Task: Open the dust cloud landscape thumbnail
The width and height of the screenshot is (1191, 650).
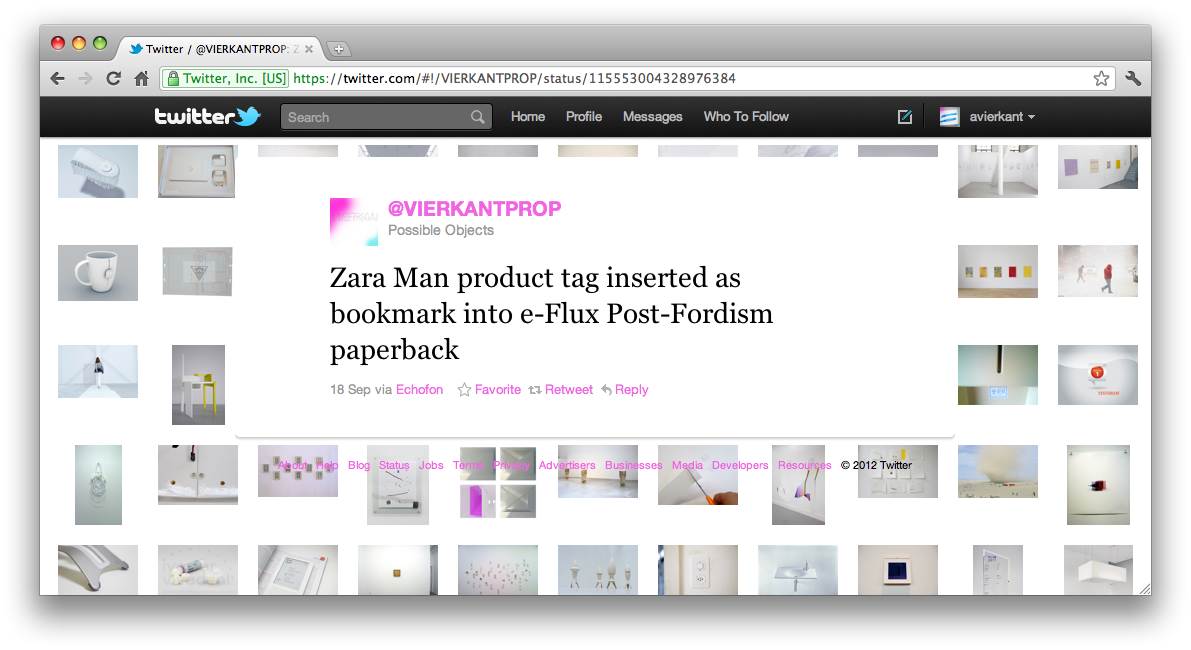Action: tap(997, 472)
